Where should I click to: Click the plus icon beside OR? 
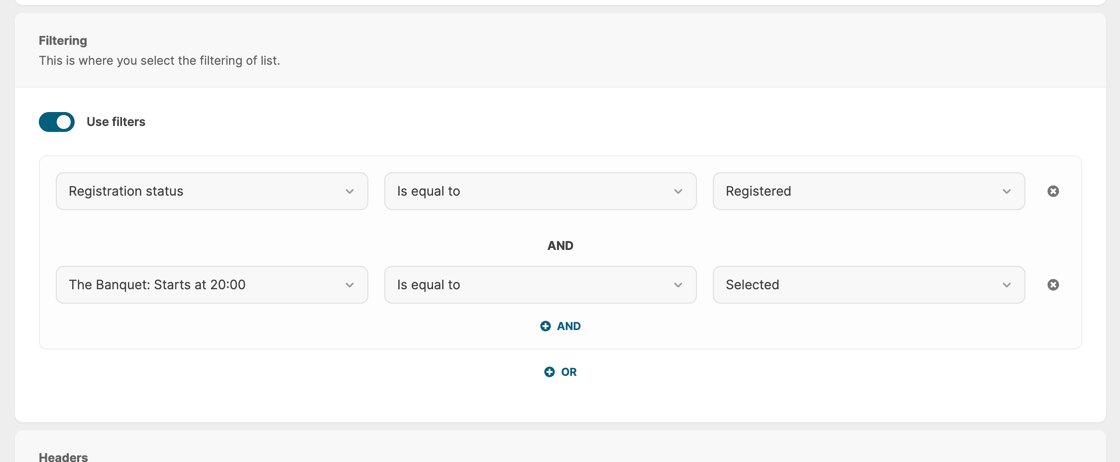[549, 372]
